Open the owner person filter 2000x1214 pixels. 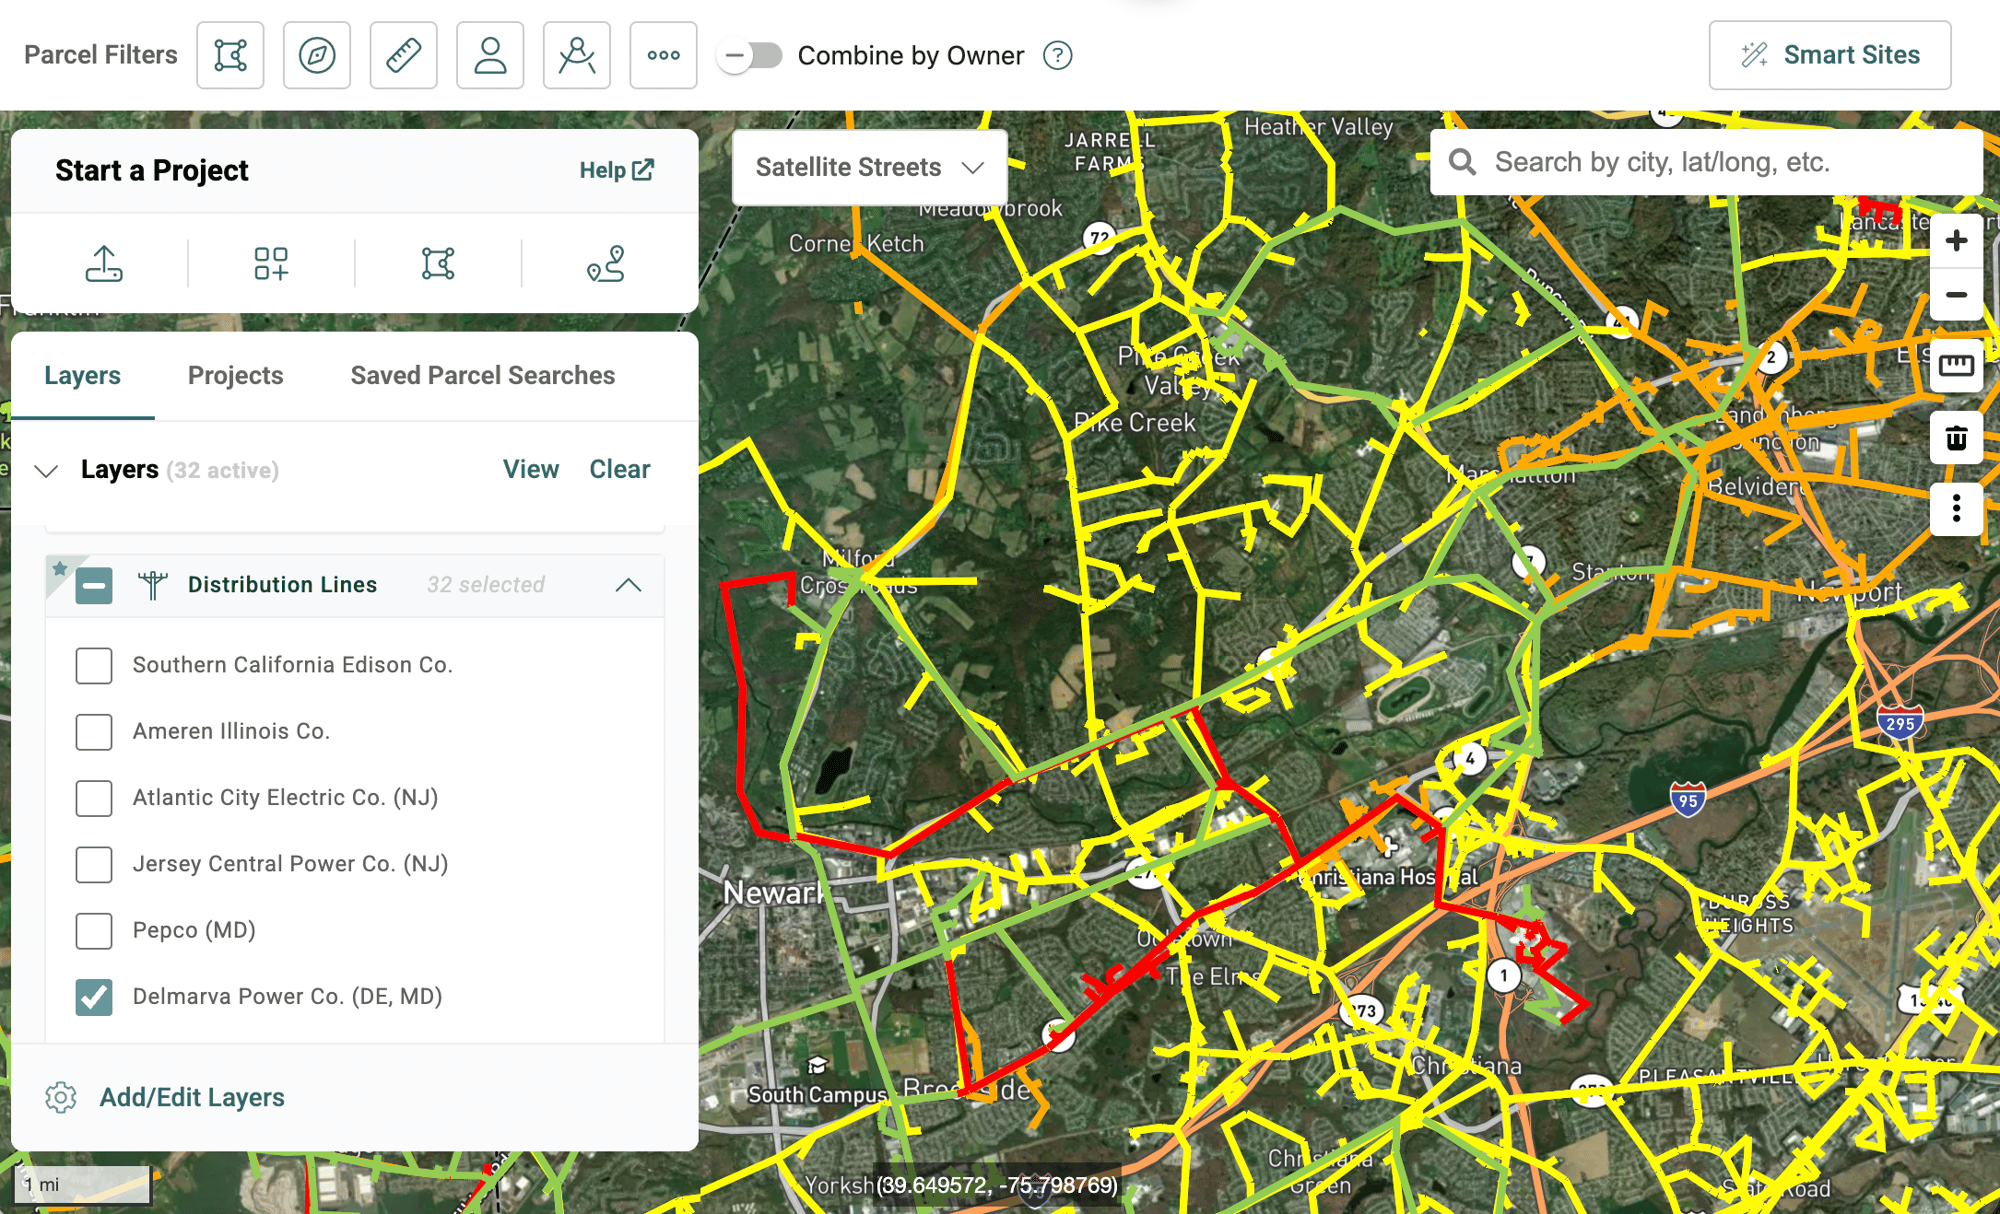[x=490, y=55]
